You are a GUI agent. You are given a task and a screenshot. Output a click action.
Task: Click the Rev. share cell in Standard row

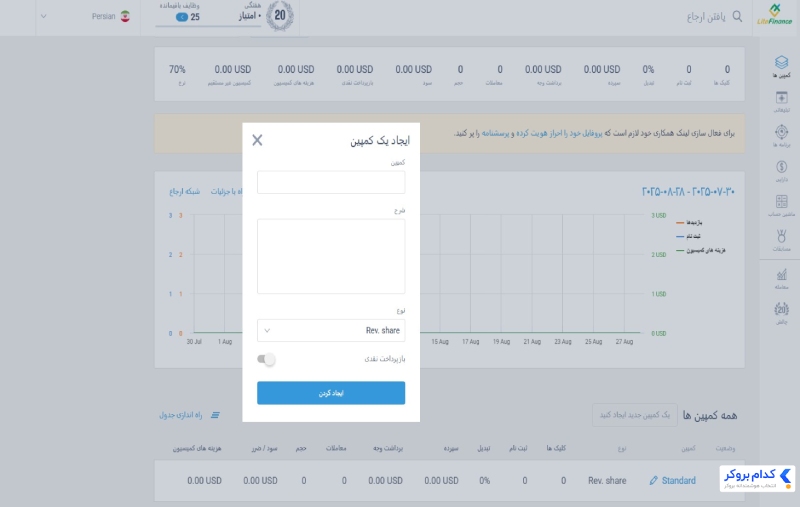tap(607, 480)
